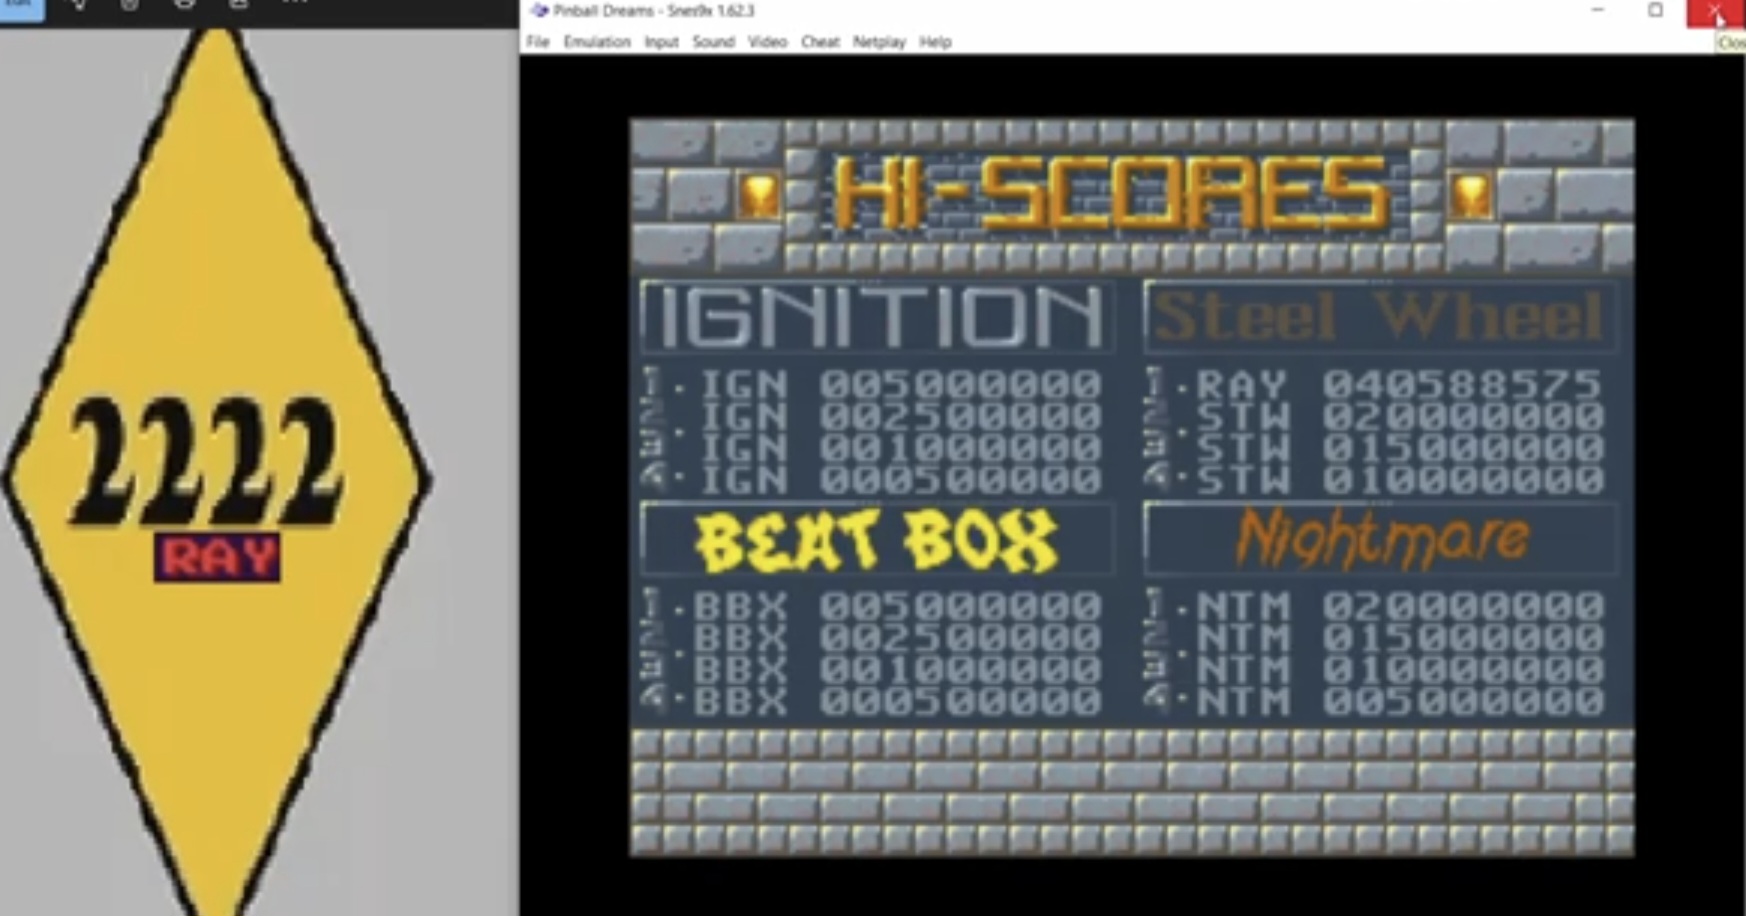Close the Snes9x window

click(x=1715, y=12)
